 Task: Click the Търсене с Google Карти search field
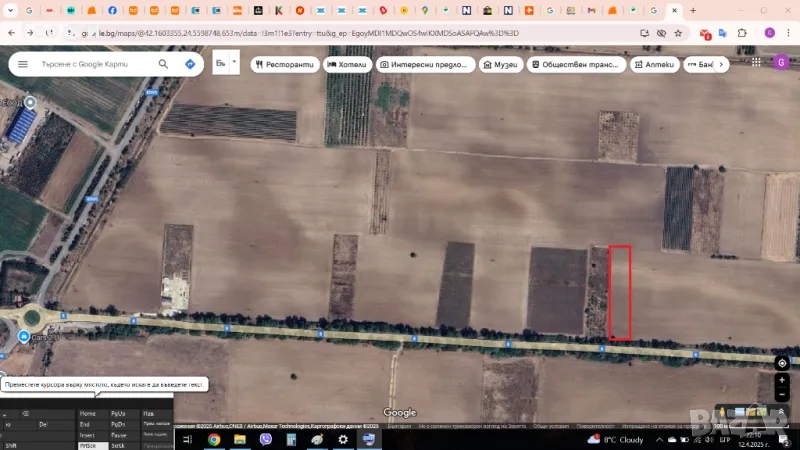click(x=90, y=64)
